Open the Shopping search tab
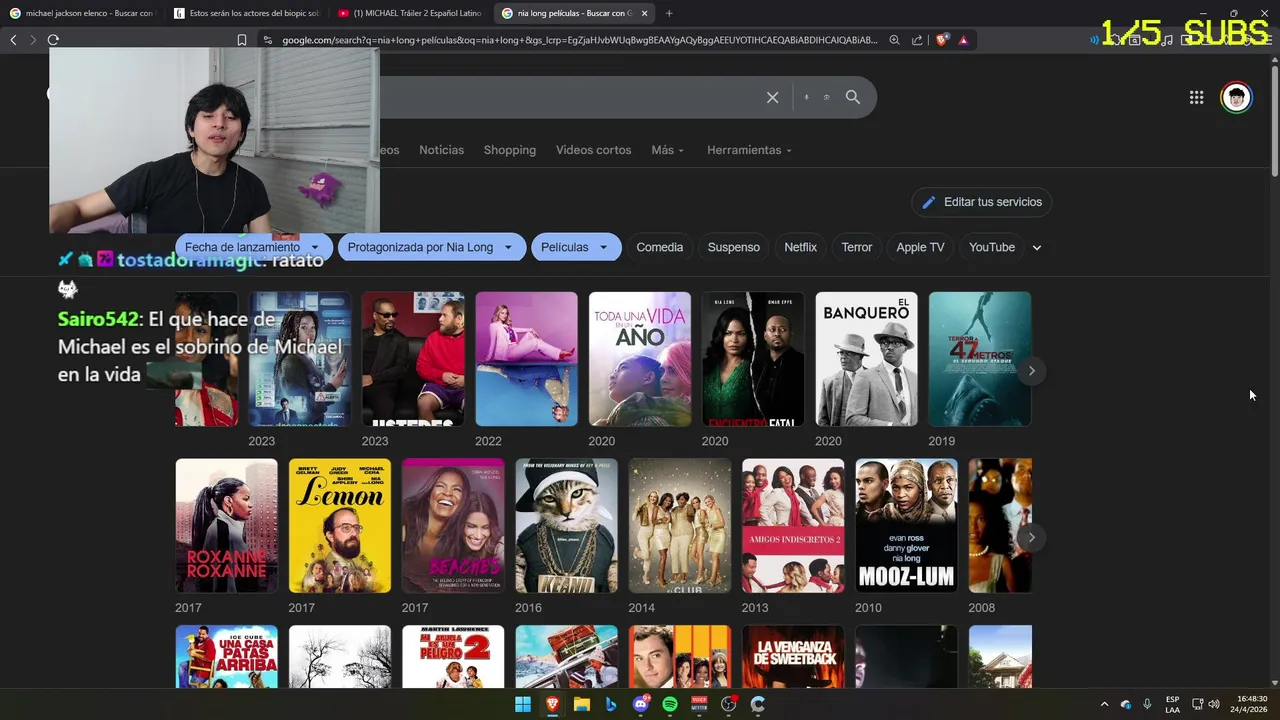Image resolution: width=1280 pixels, height=720 pixels. pyautogui.click(x=510, y=150)
